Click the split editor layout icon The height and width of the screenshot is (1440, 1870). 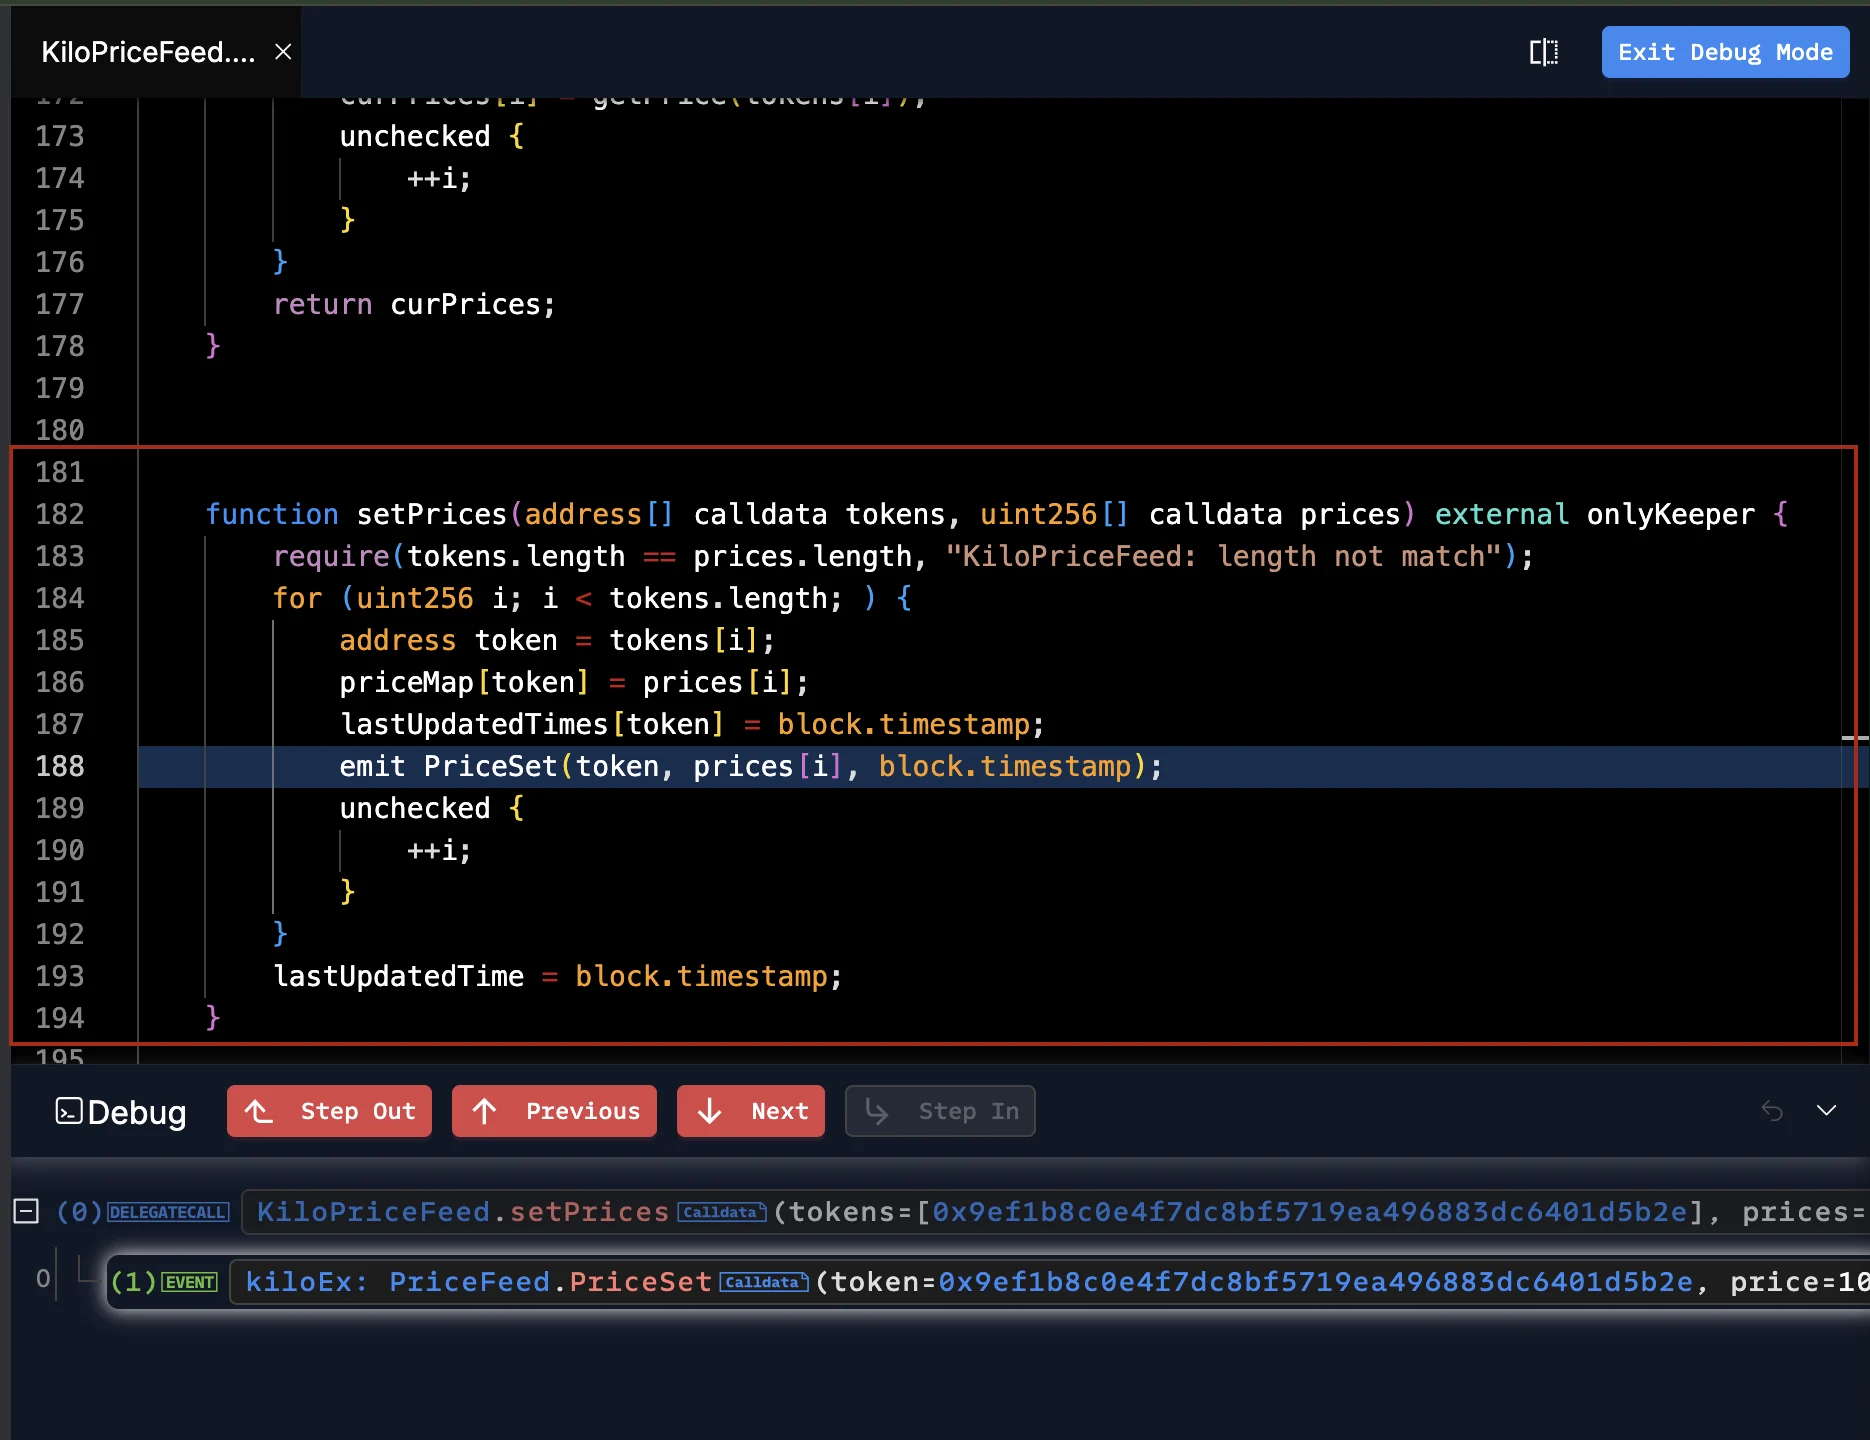point(1543,52)
